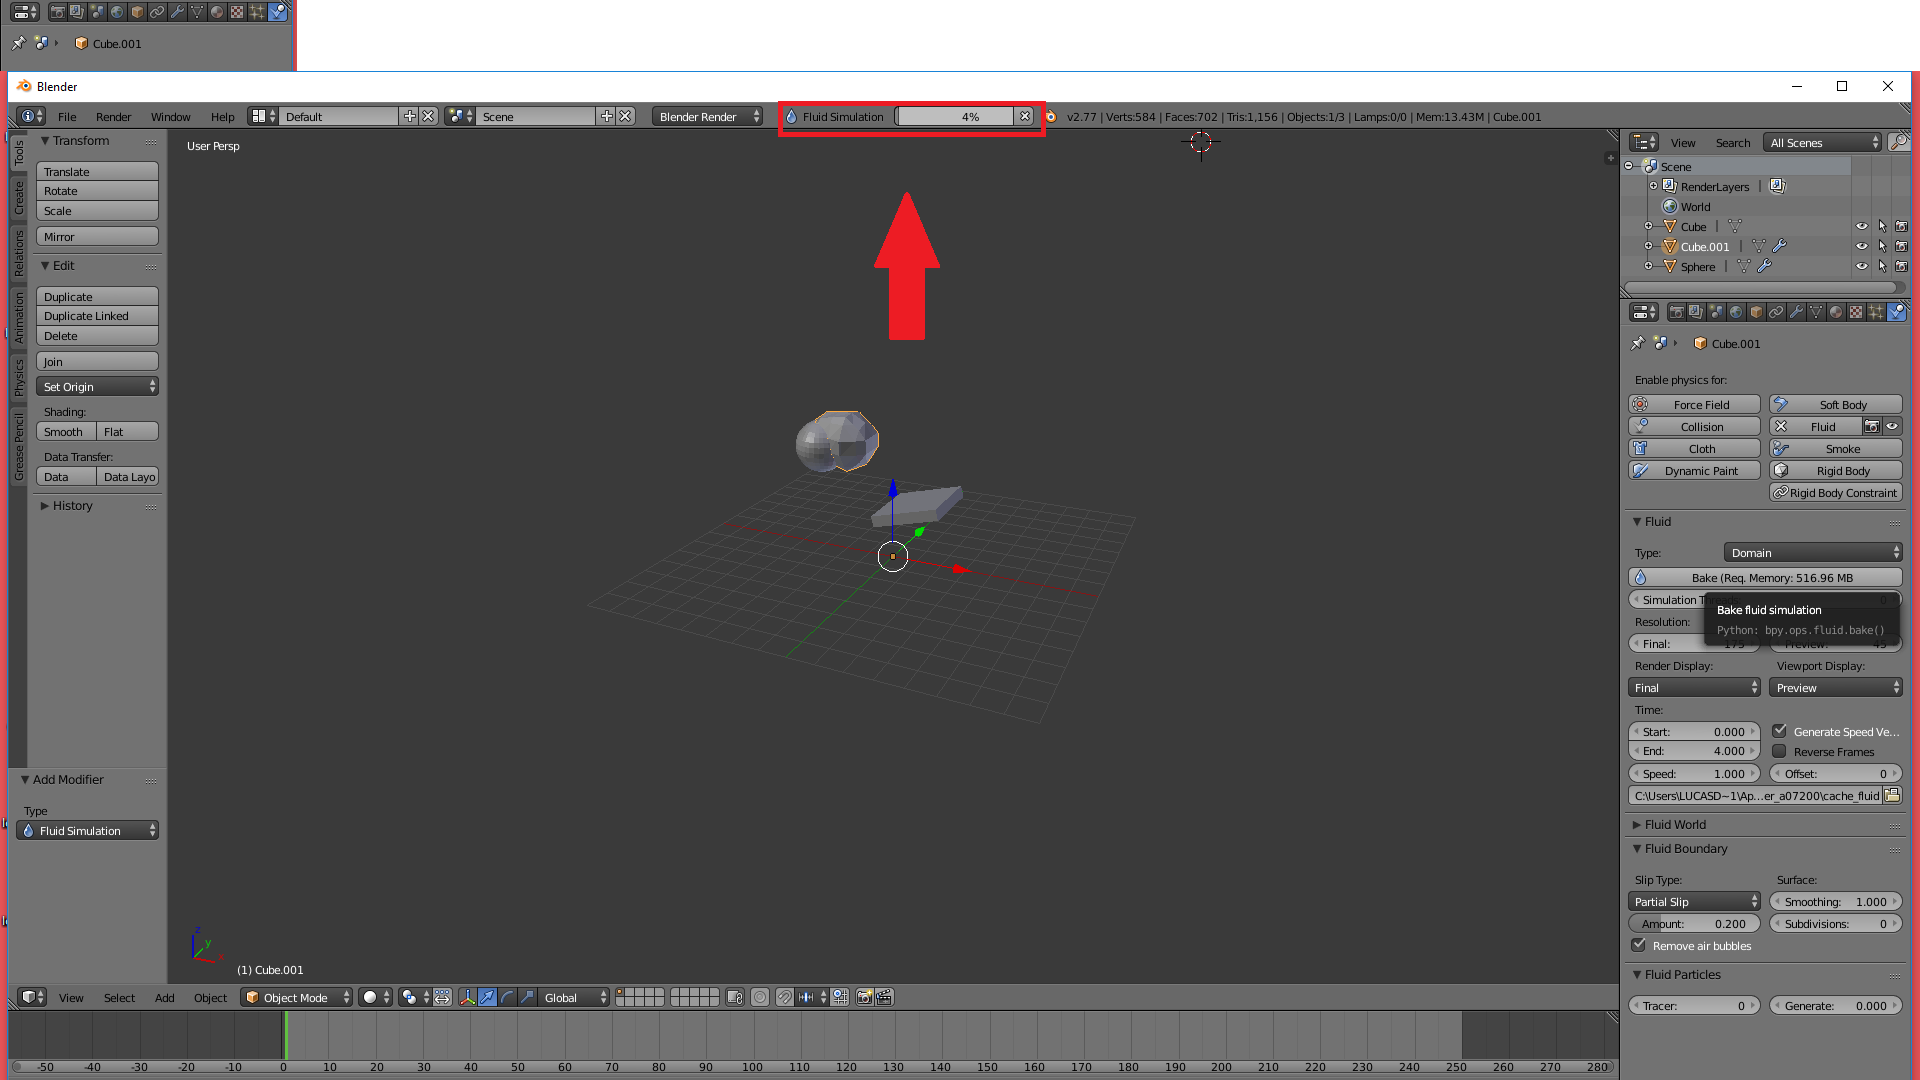Click the Duplicate Linked button
The width and height of the screenshot is (1920, 1080).
(97, 316)
